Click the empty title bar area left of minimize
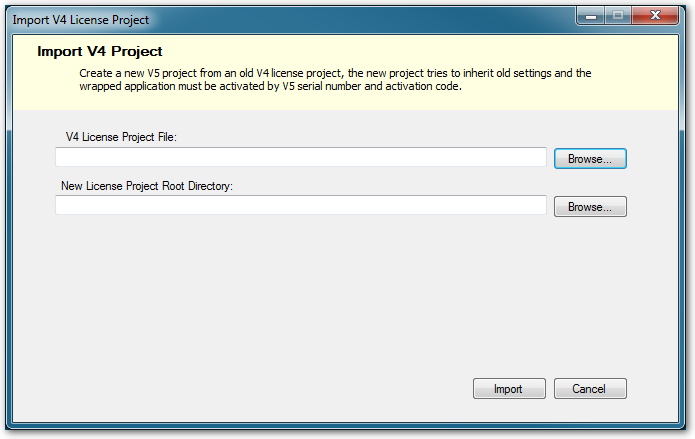Screen dimensions: 695x439 point(363,20)
